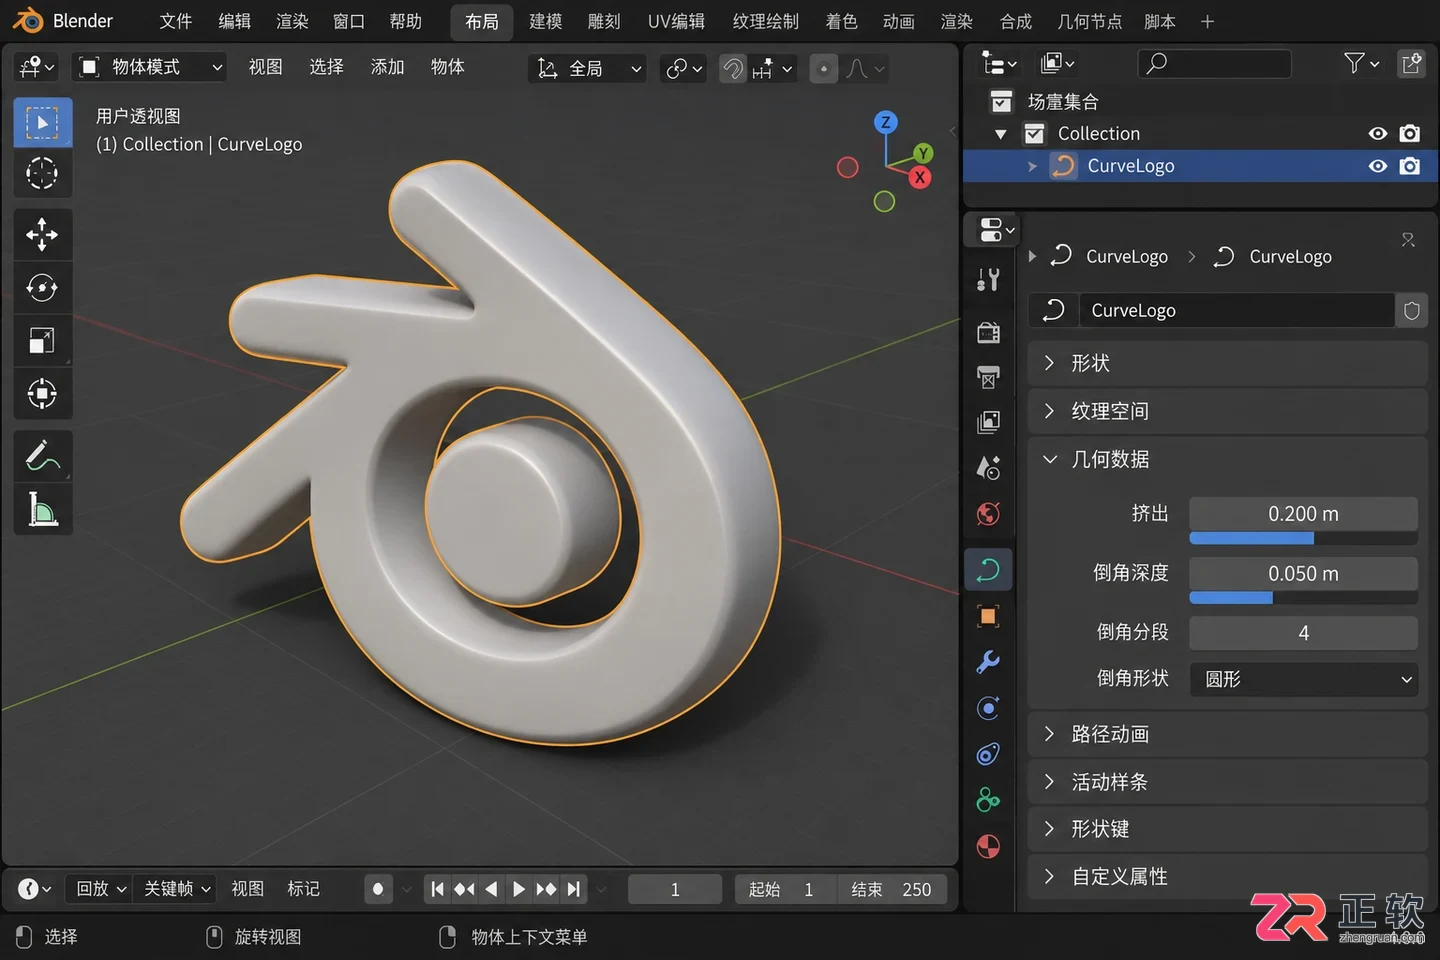Open the 文件 menu

coord(175,21)
